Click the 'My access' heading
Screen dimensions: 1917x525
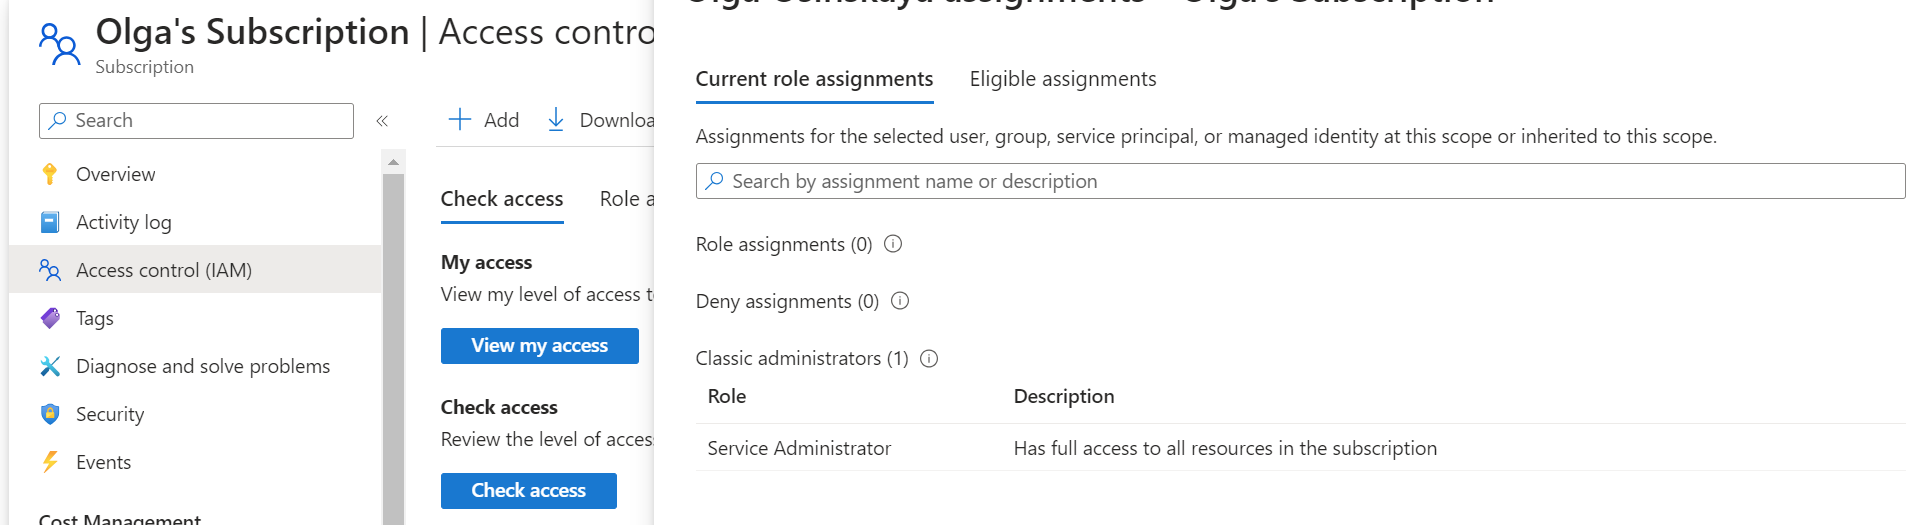point(486,262)
